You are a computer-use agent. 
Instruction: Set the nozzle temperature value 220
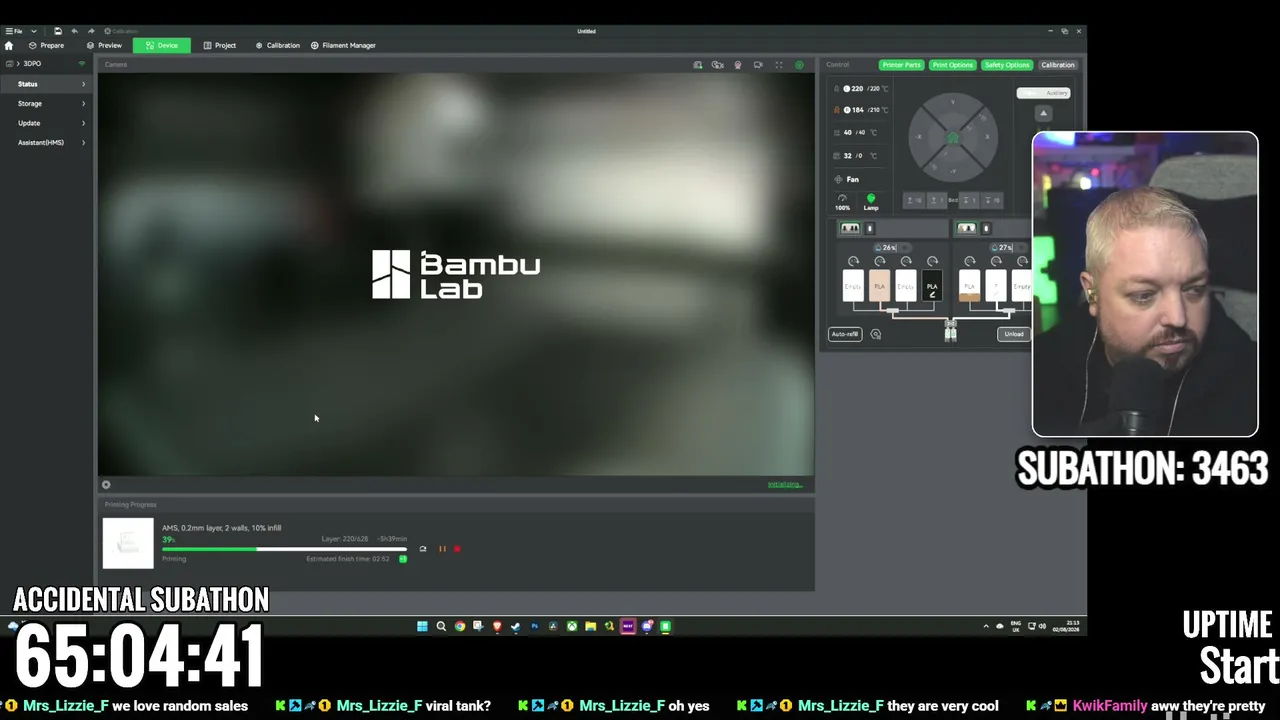856,89
